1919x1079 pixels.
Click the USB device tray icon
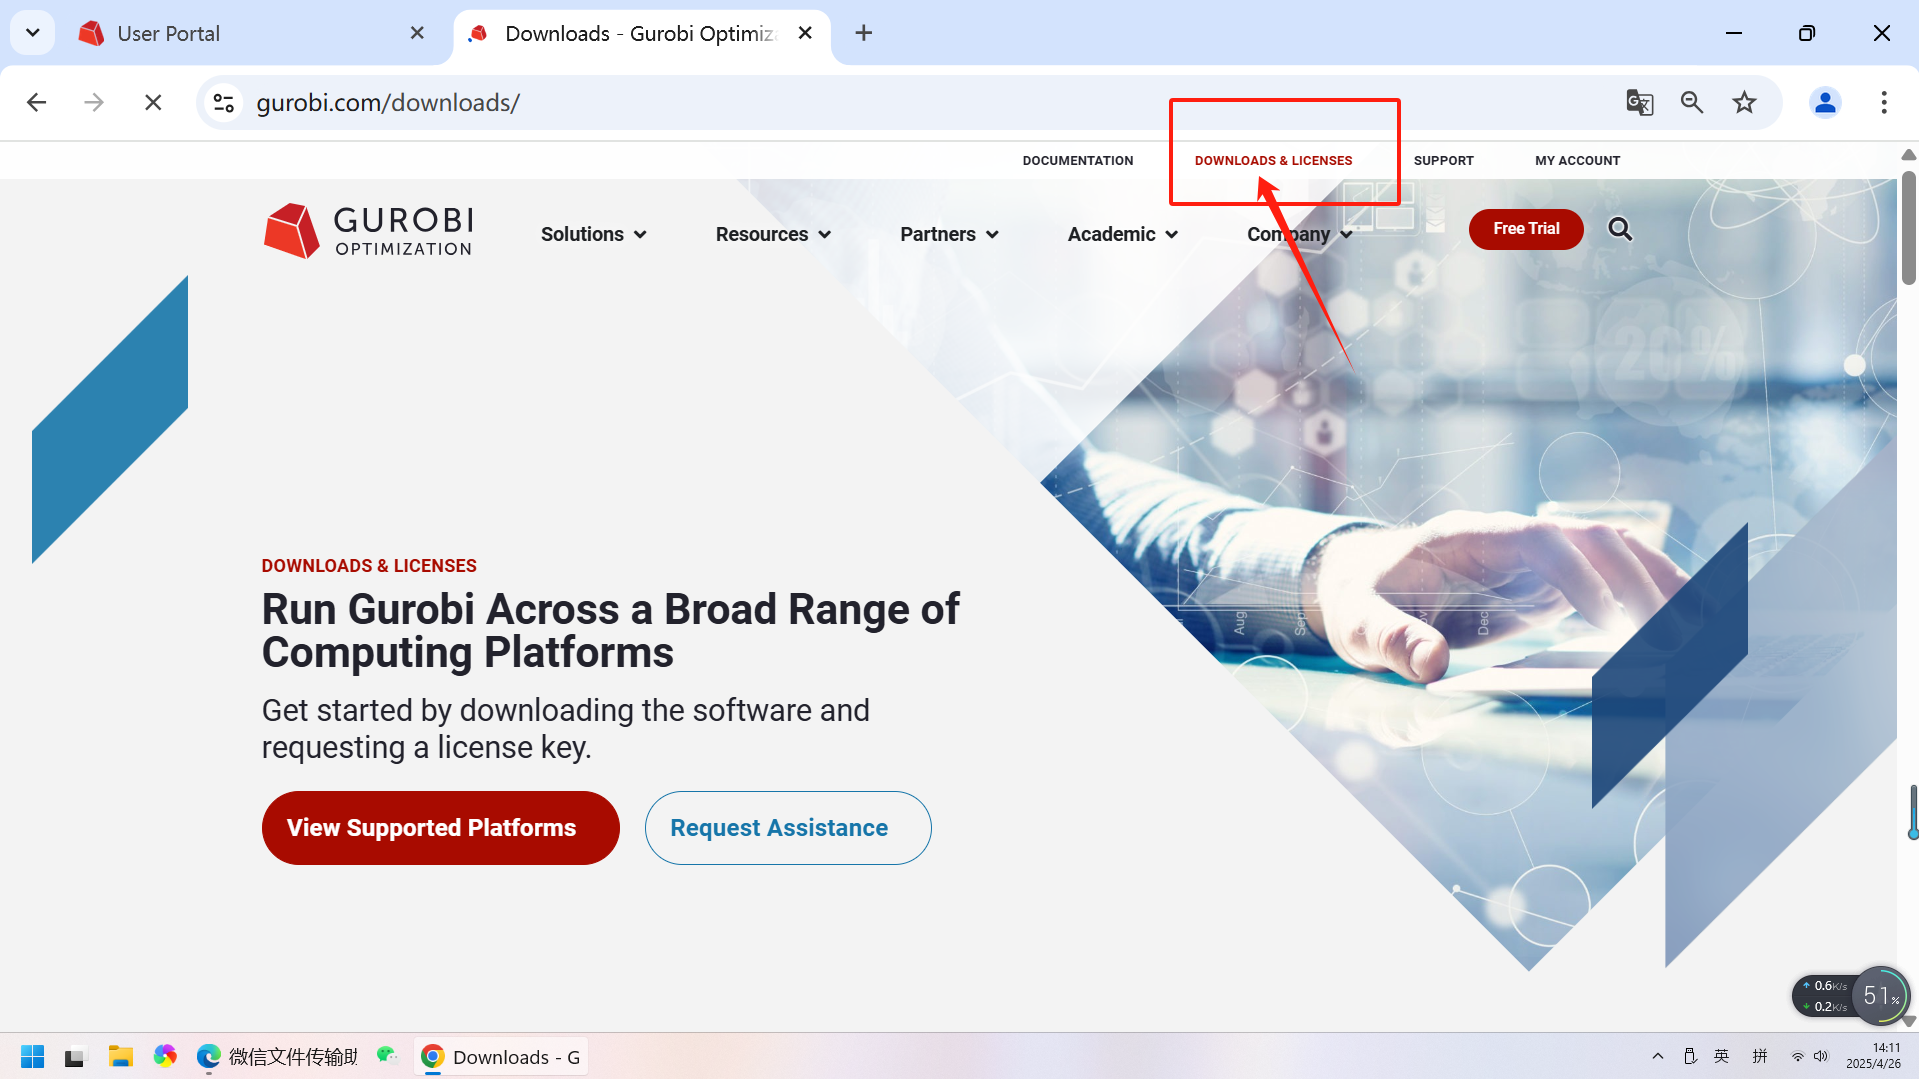tap(1690, 1056)
